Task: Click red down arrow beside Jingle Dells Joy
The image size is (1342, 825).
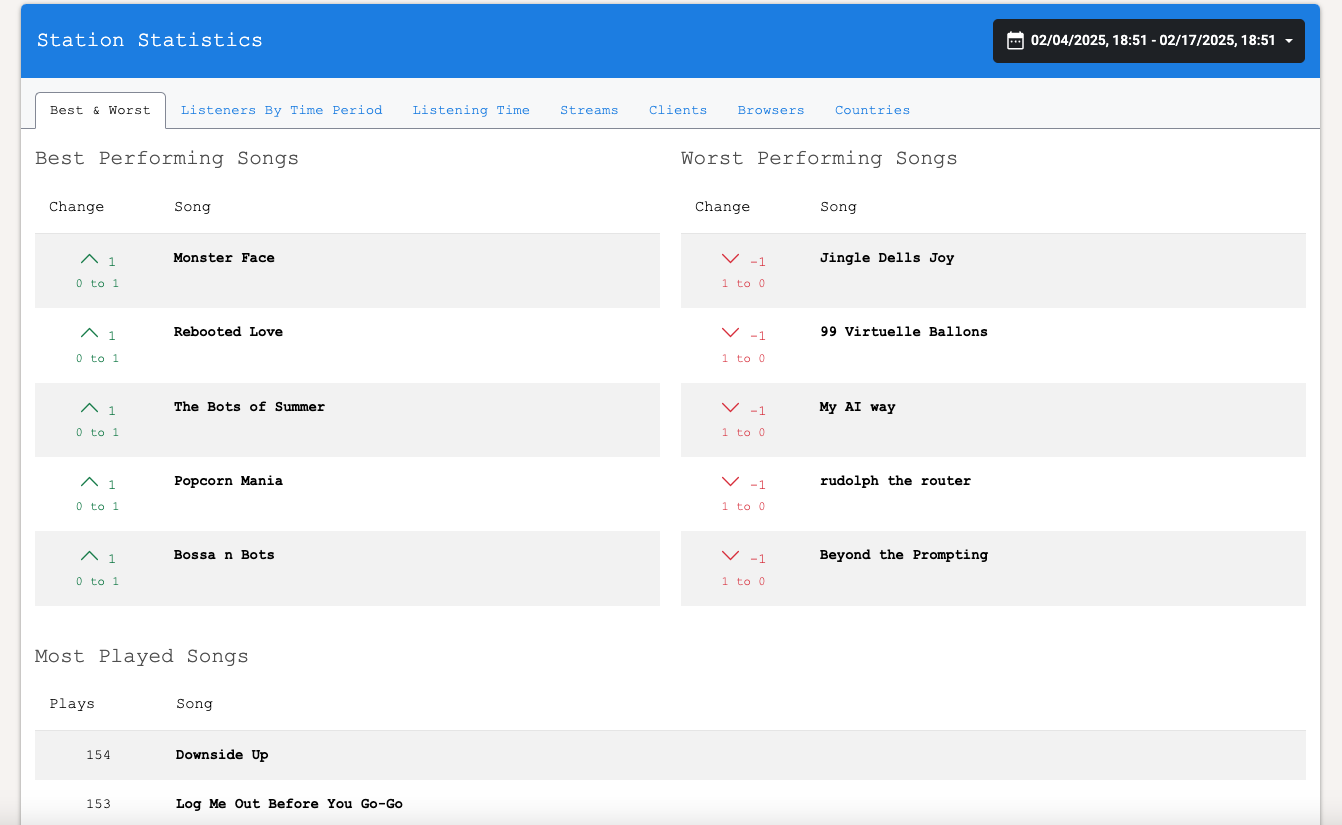Action: (731, 260)
